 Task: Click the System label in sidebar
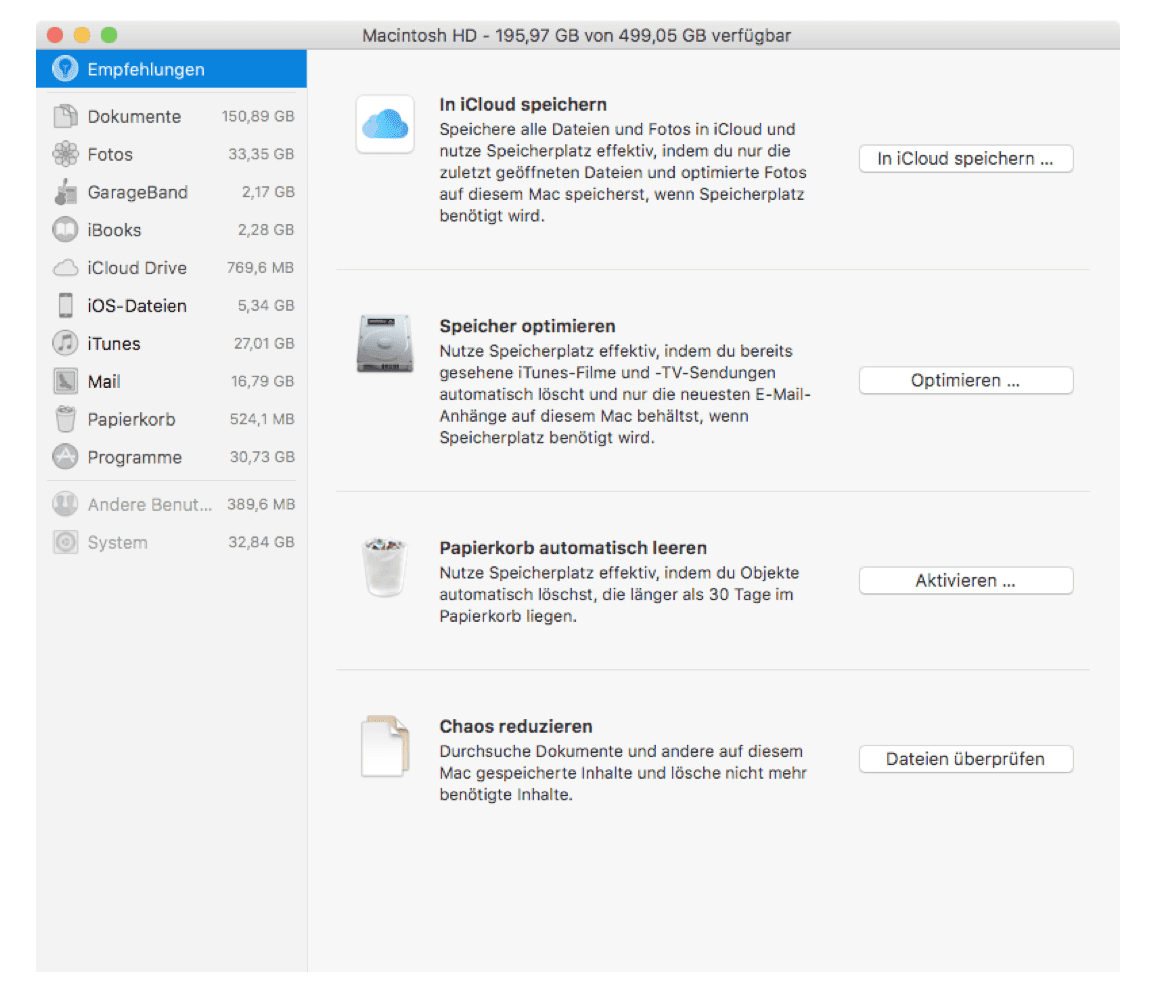coord(118,542)
